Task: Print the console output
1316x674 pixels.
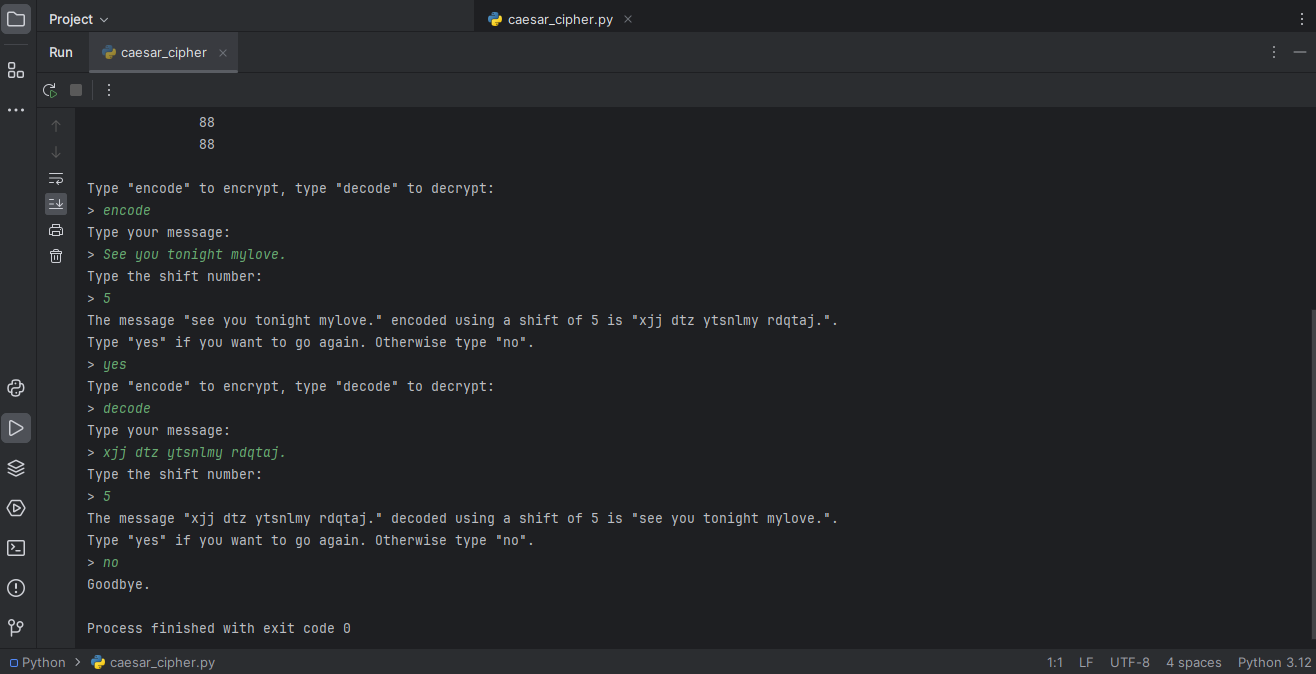Action: click(x=56, y=230)
